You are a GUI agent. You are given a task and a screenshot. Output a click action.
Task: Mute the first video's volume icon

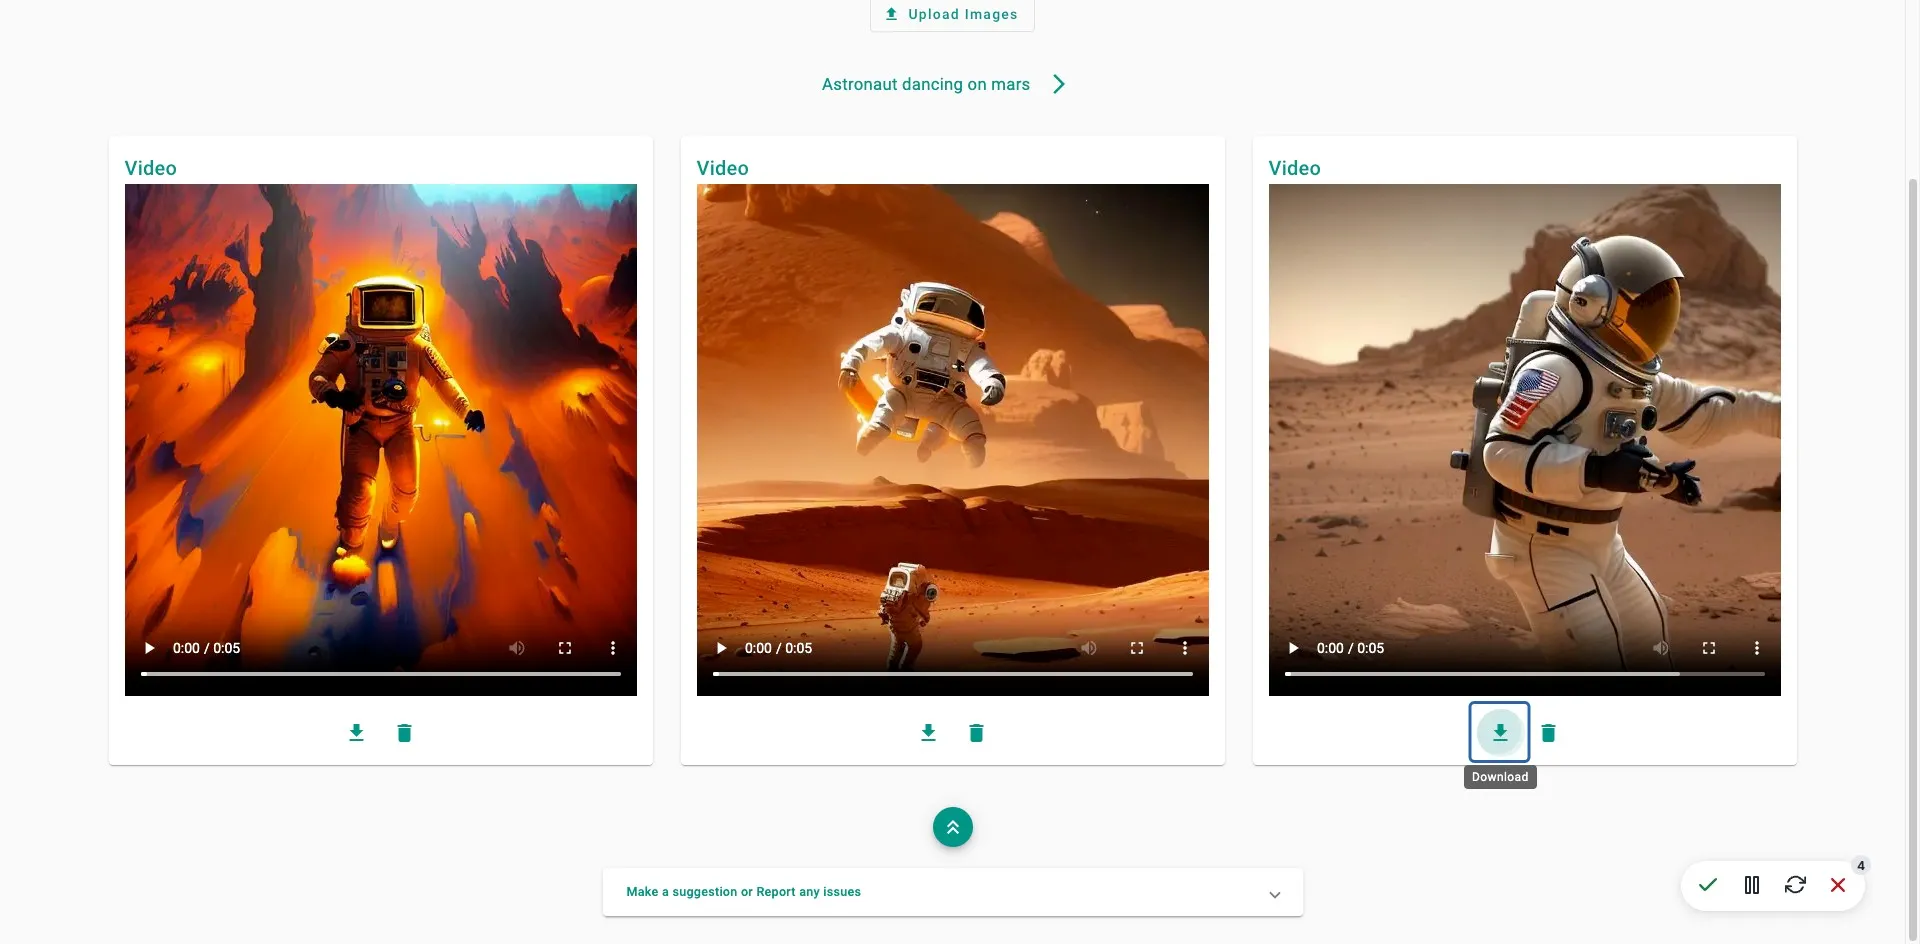tap(516, 648)
